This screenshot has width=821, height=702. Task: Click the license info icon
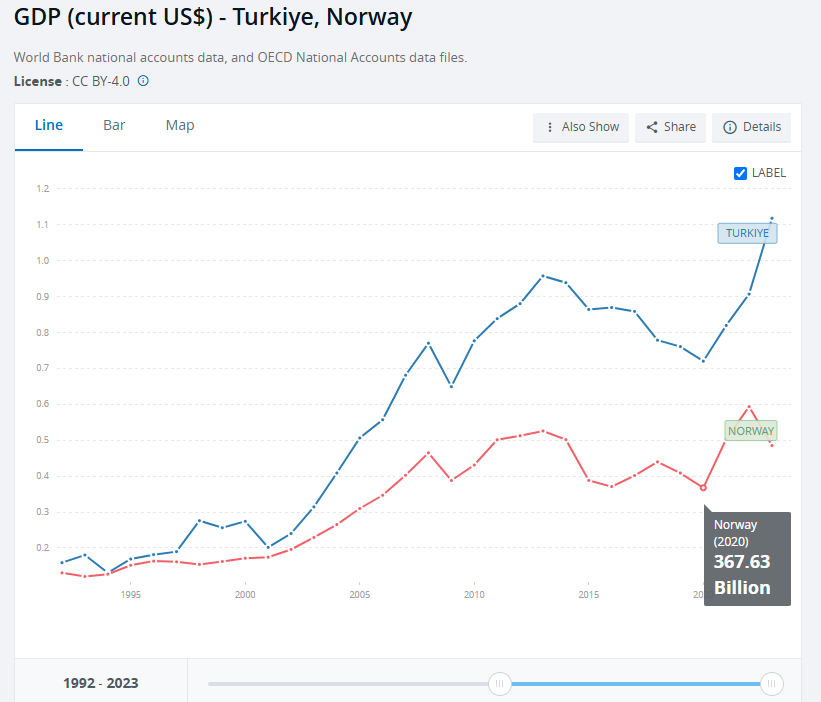[x=143, y=81]
